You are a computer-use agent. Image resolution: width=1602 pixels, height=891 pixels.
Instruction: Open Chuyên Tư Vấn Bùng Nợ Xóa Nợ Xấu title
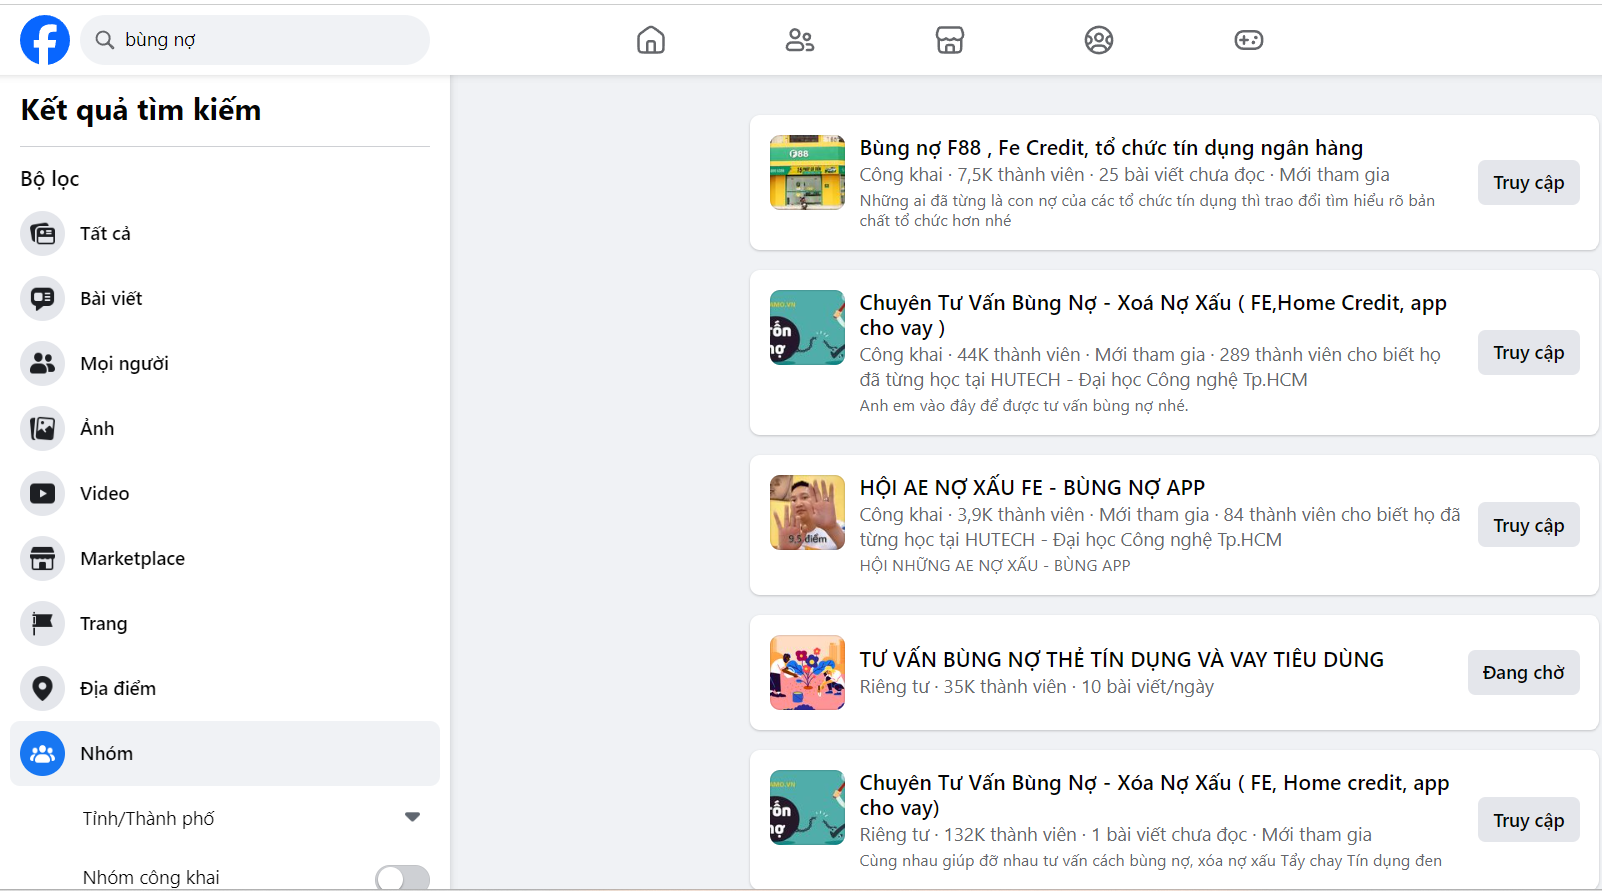click(1154, 795)
